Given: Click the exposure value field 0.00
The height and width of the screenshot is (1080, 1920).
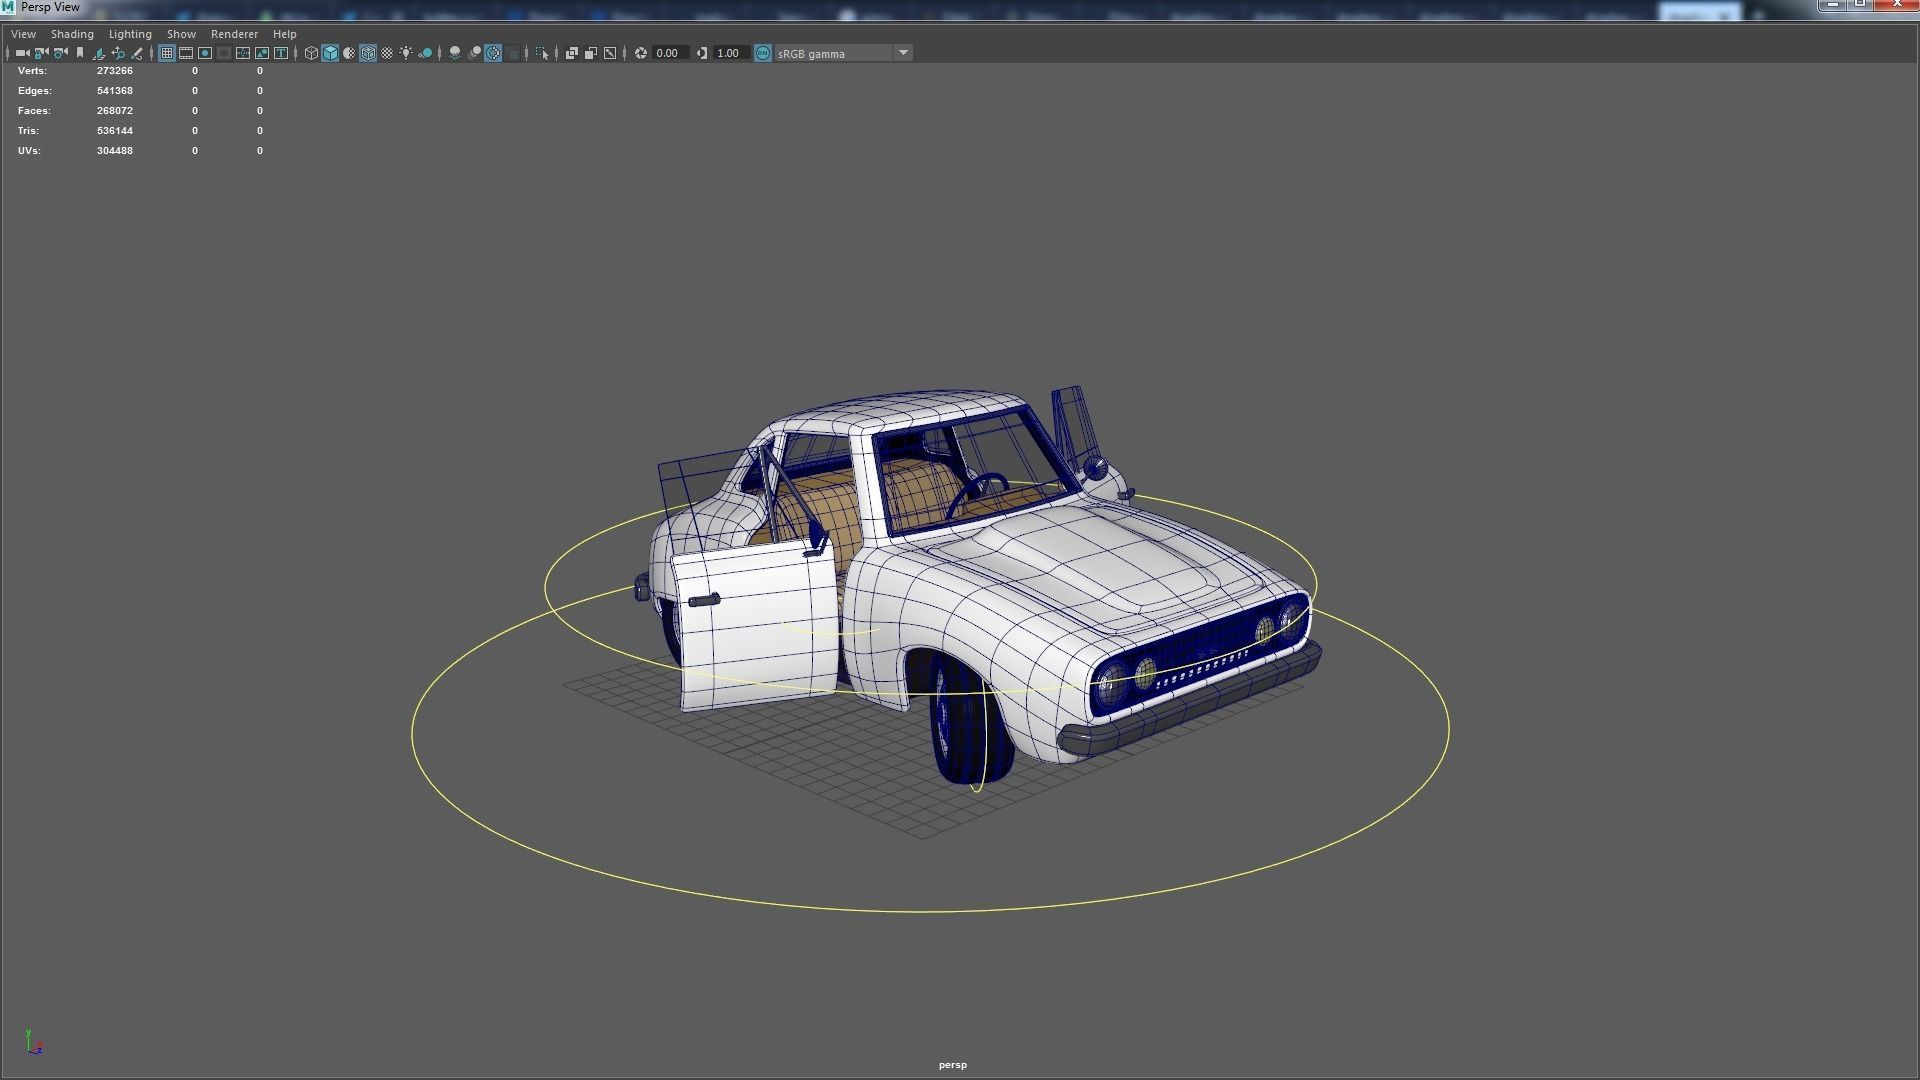Looking at the screenshot, I should click(x=670, y=53).
